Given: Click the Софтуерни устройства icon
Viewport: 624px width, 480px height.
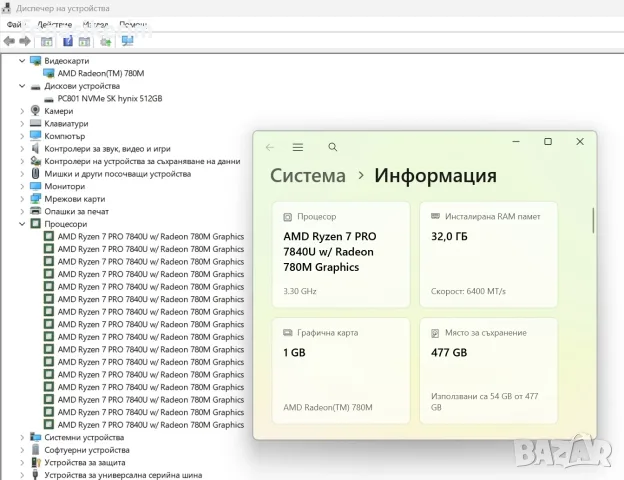Looking at the screenshot, I should 35,449.
